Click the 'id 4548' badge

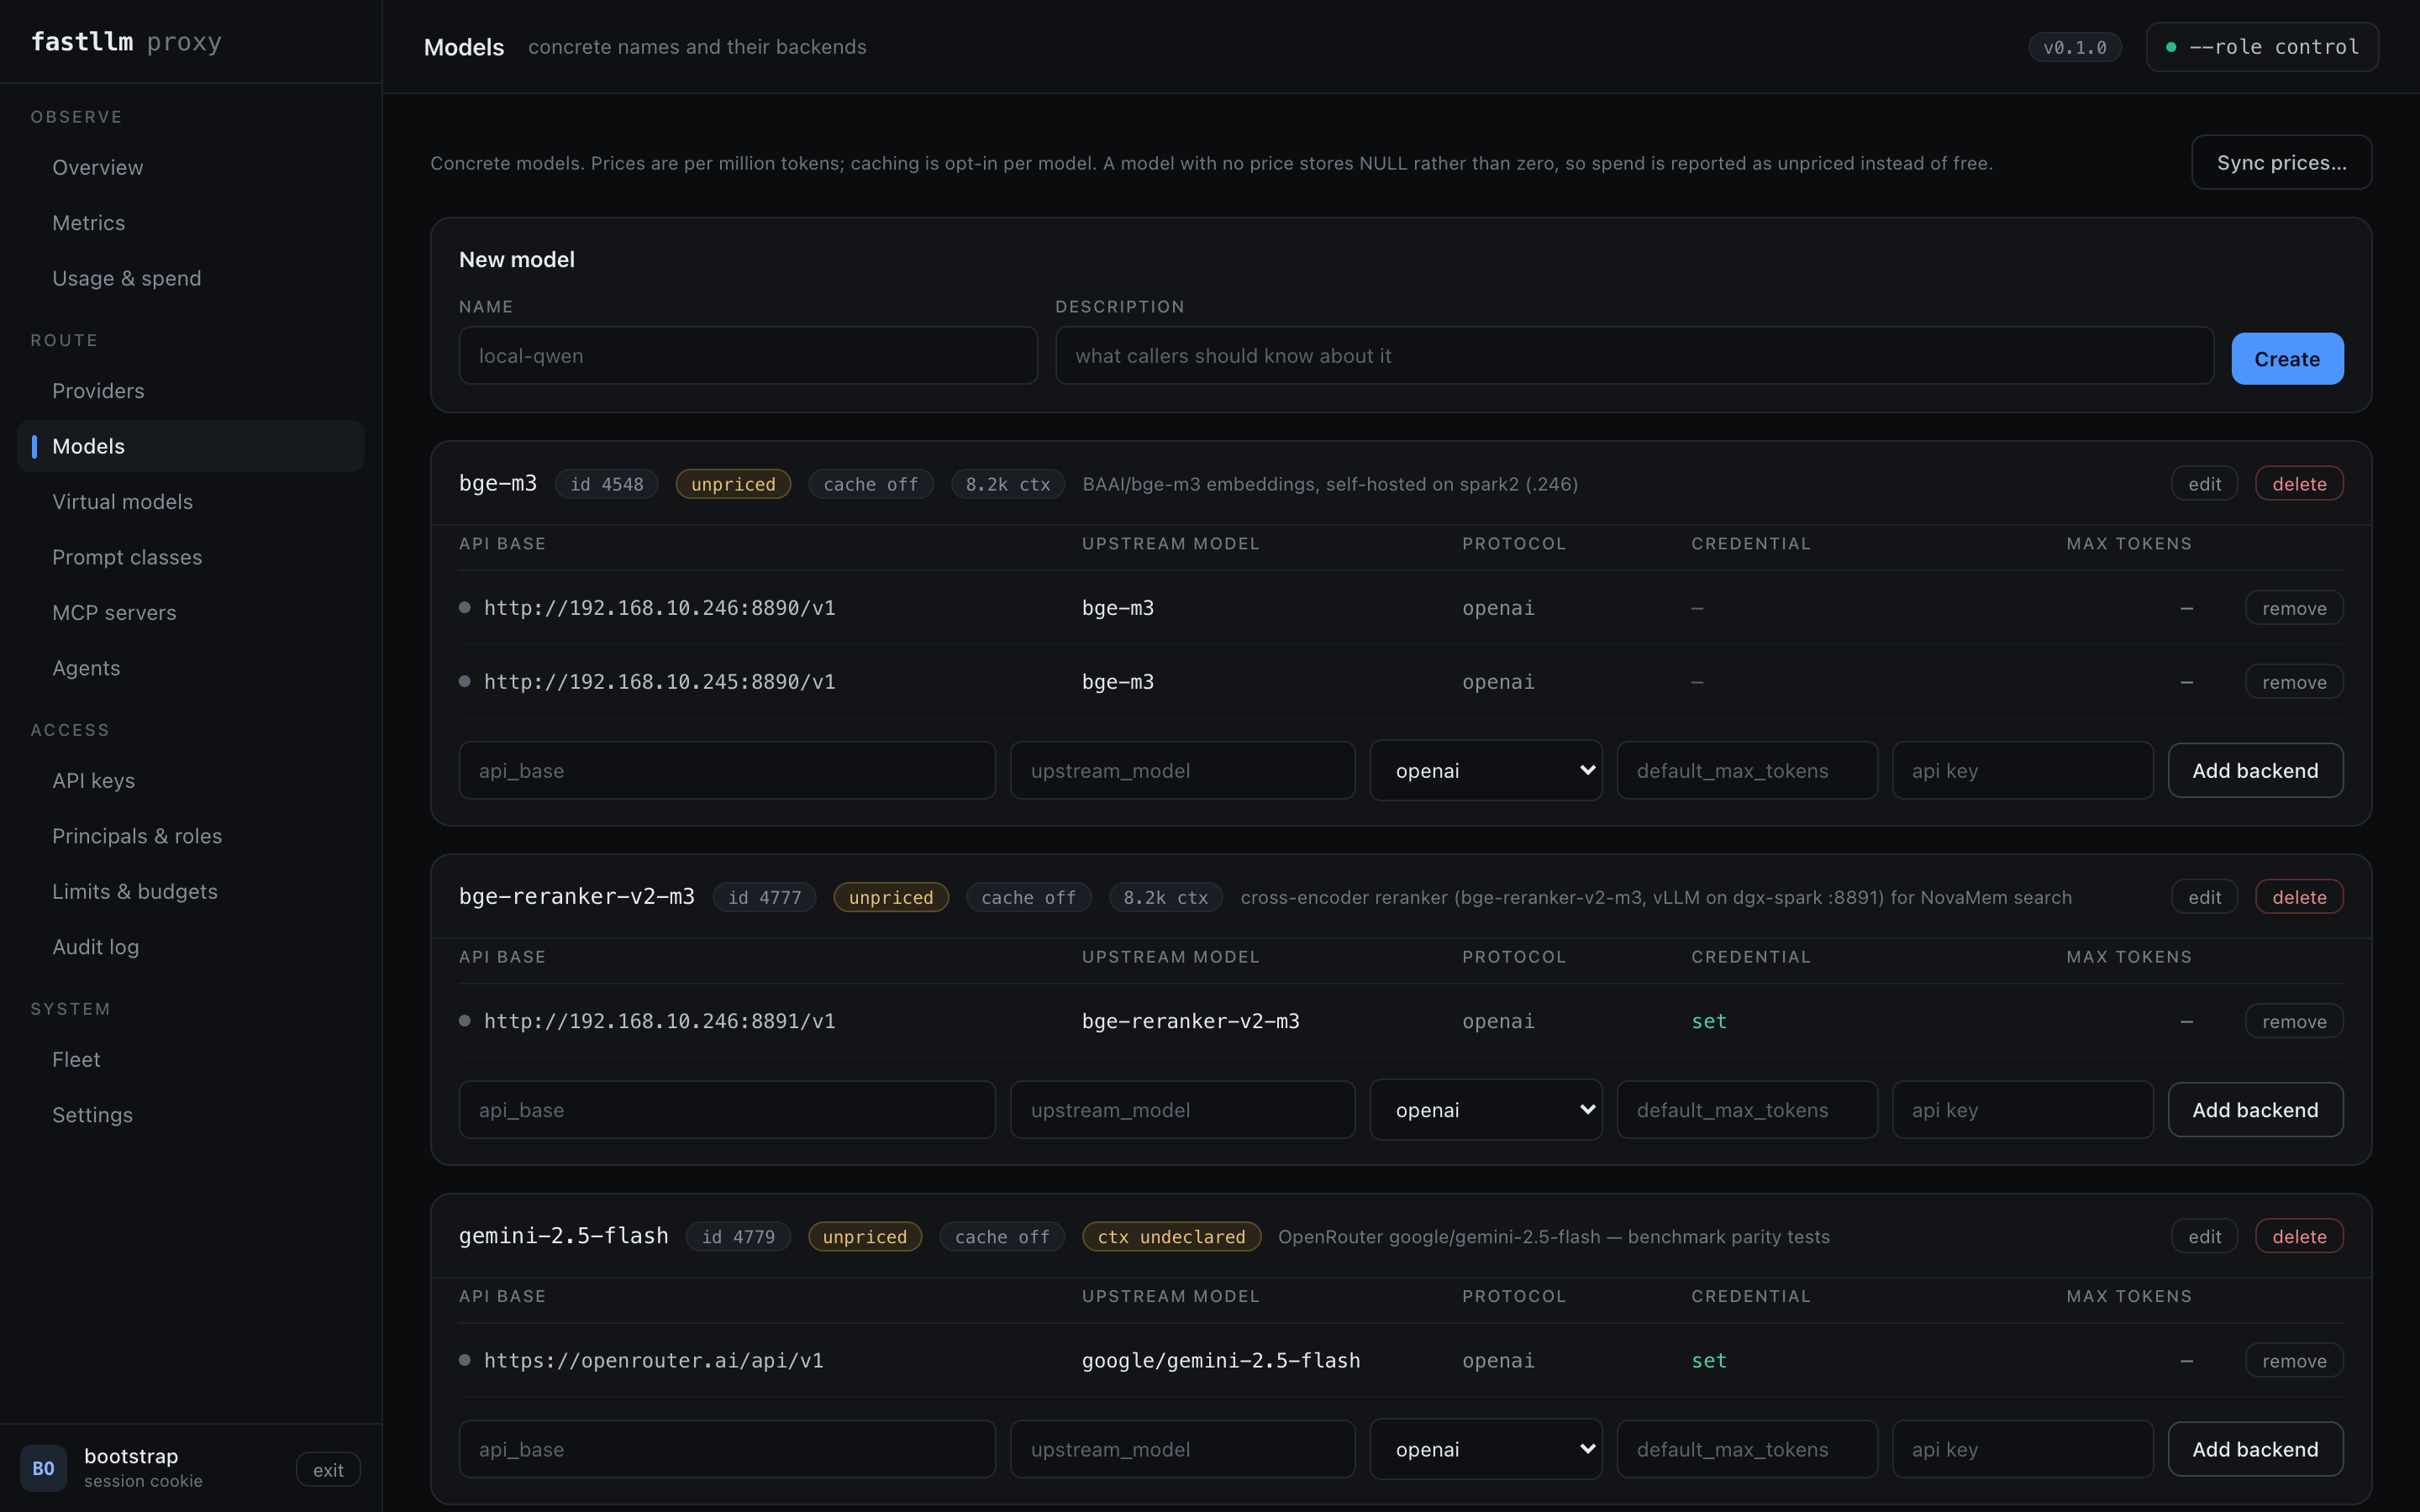(x=606, y=484)
